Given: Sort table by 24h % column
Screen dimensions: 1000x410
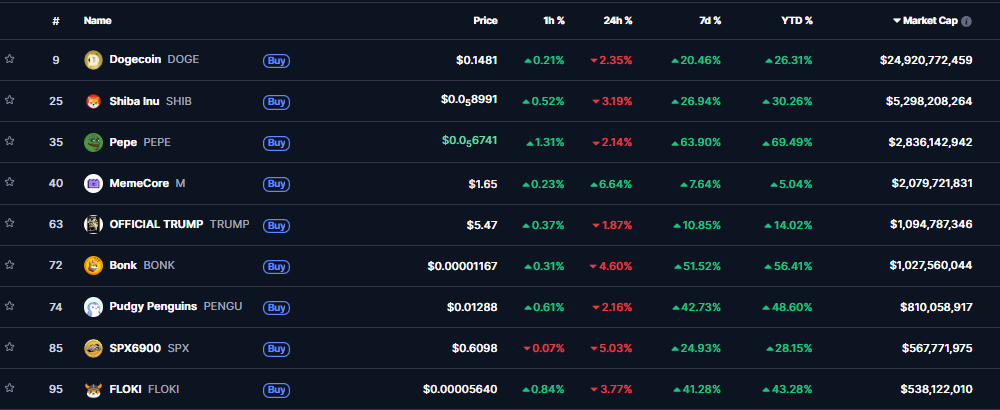Looking at the screenshot, I should pyautogui.click(x=617, y=20).
